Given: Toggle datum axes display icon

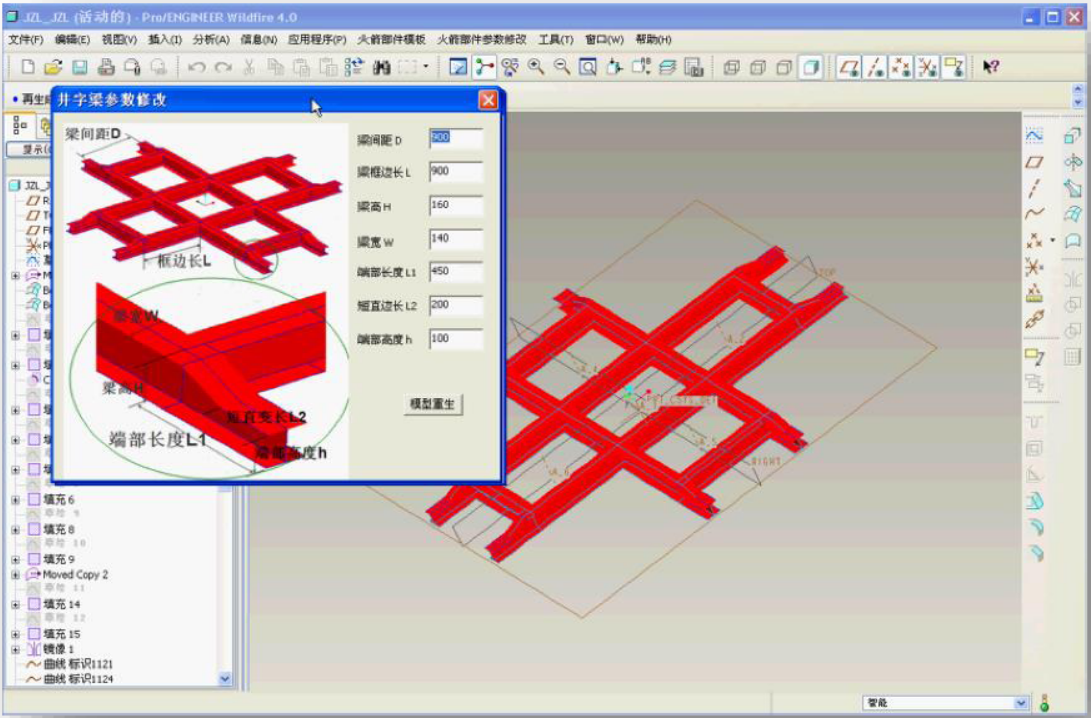Looking at the screenshot, I should (875, 67).
